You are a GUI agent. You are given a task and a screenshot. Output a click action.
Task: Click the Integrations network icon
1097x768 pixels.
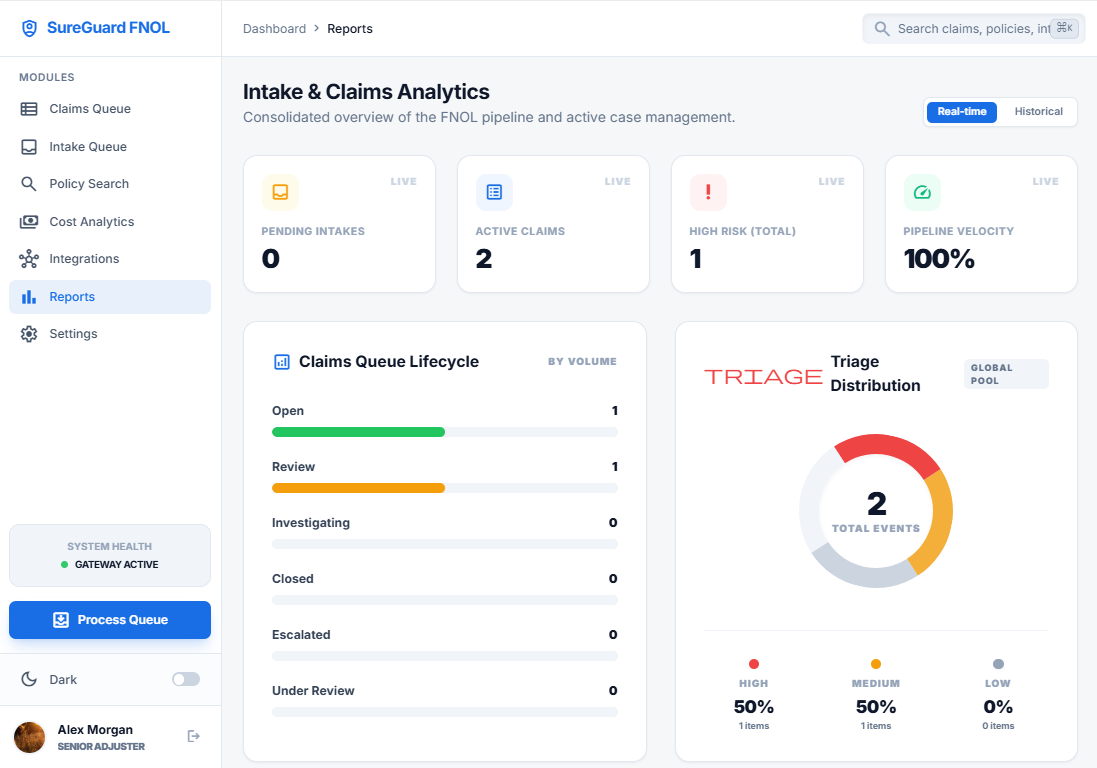(29, 259)
